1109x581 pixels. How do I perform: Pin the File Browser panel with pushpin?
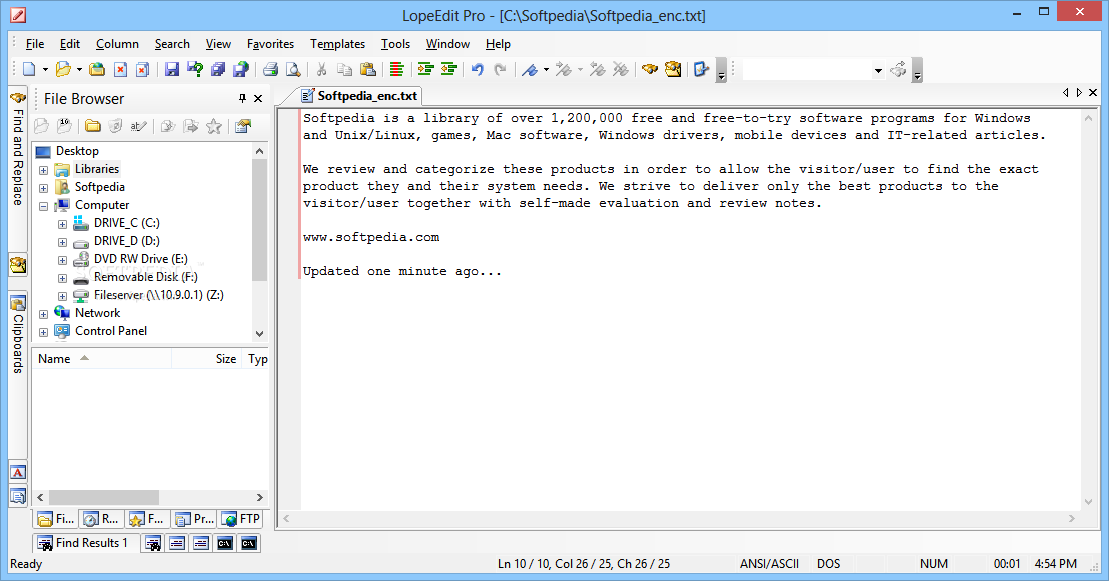(242, 98)
